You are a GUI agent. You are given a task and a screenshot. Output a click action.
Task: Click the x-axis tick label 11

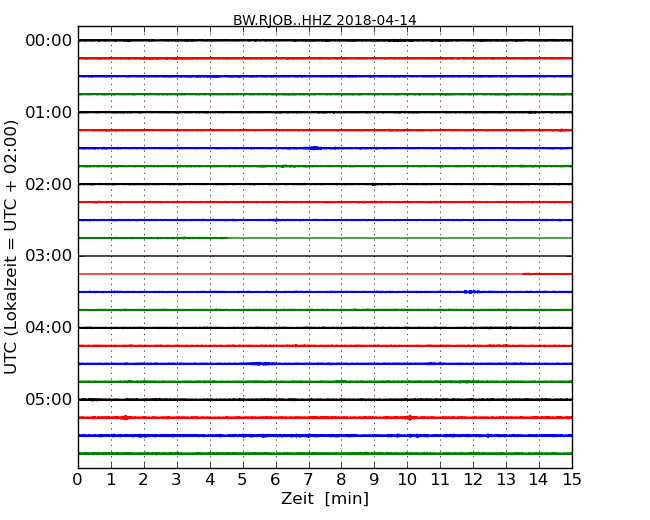click(440, 480)
